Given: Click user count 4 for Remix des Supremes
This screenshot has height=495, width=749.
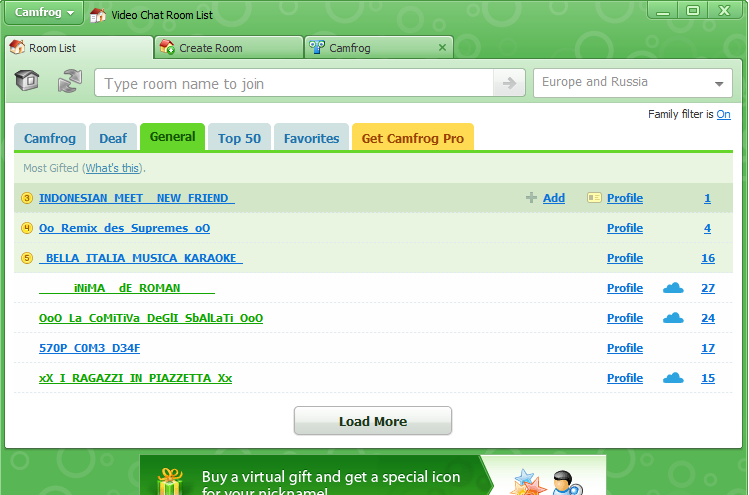Looking at the screenshot, I should 707,228.
